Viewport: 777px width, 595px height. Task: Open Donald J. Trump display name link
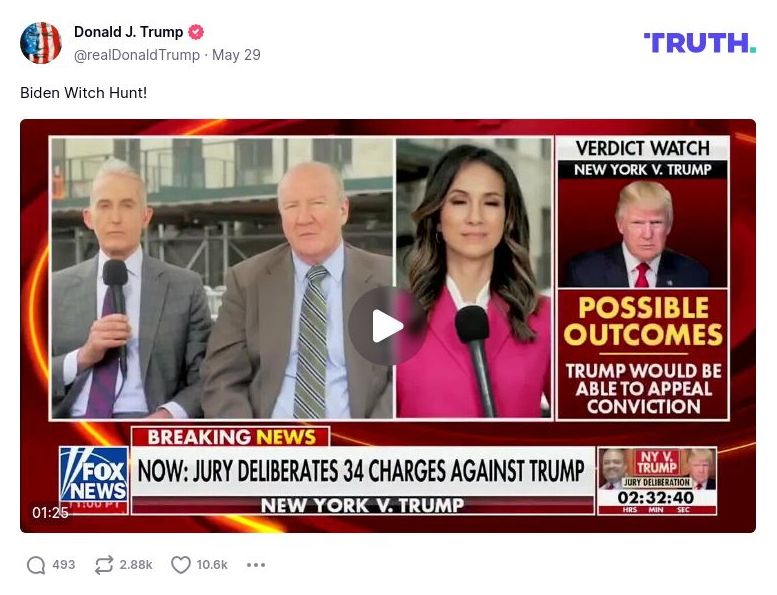pyautogui.click(x=128, y=32)
